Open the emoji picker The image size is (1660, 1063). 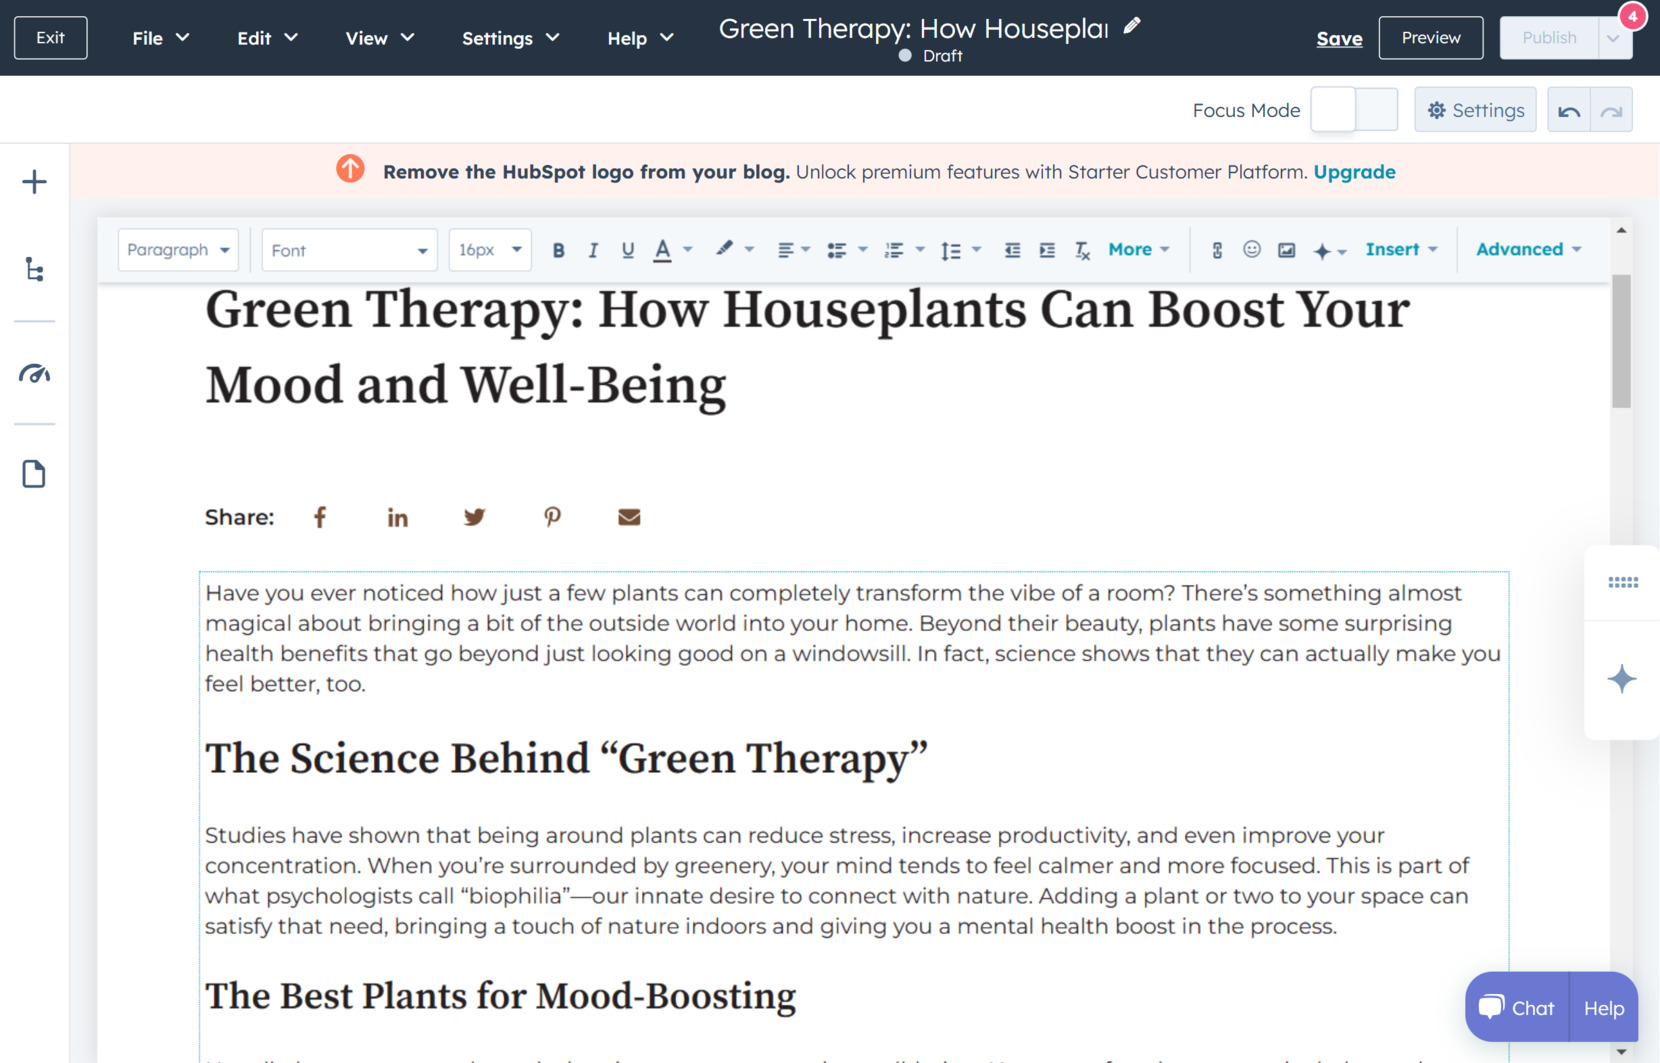(1251, 250)
